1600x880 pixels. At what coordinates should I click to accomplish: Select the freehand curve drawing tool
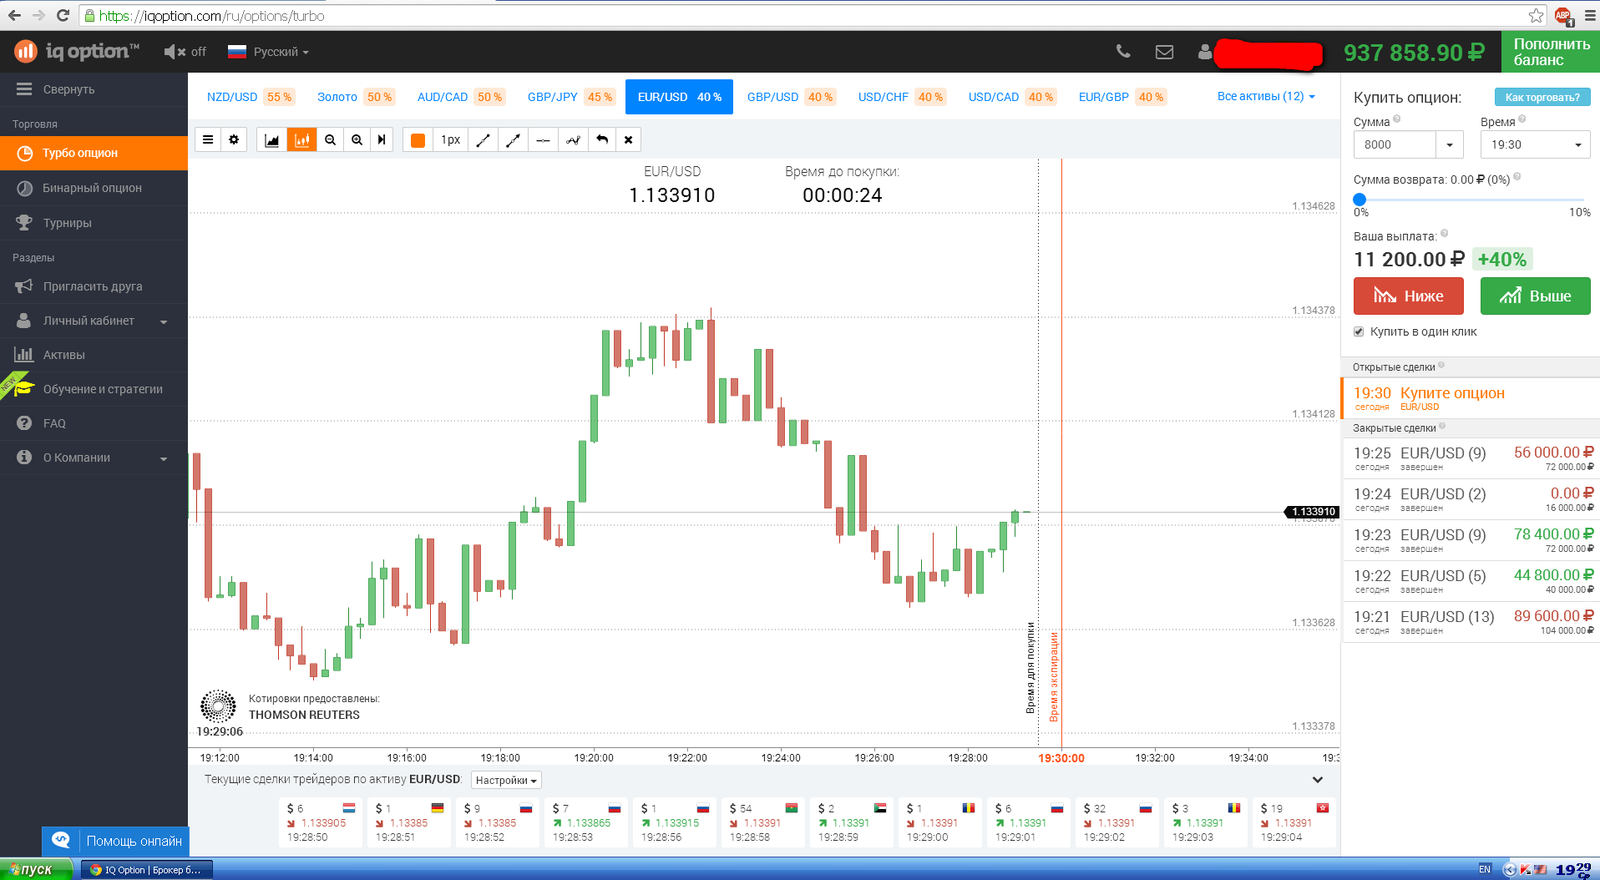coord(573,140)
